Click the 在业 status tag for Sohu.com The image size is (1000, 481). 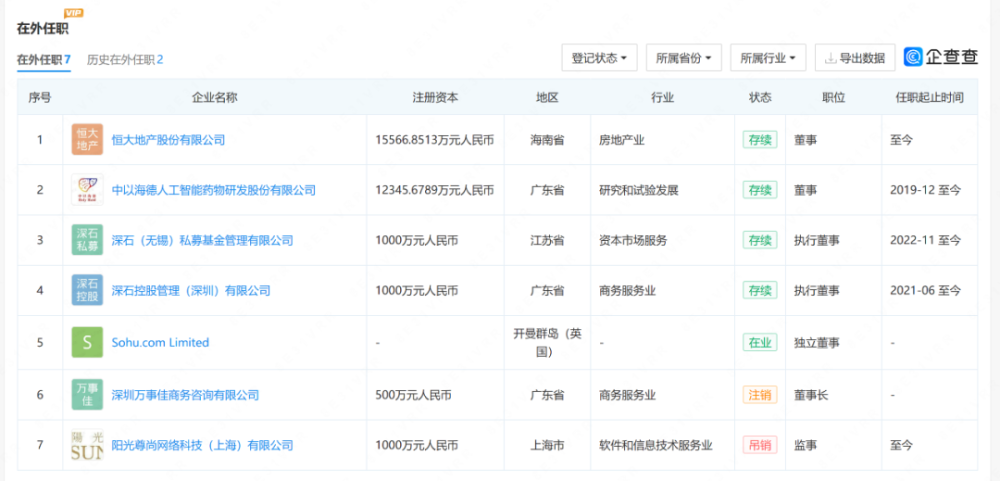click(760, 343)
